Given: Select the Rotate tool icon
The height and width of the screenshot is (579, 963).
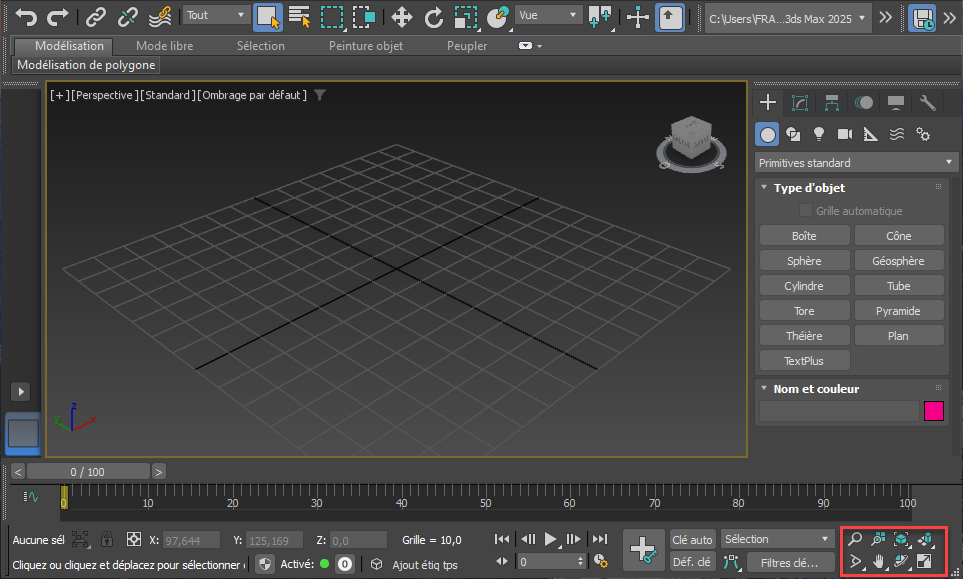Looking at the screenshot, I should tap(433, 17).
